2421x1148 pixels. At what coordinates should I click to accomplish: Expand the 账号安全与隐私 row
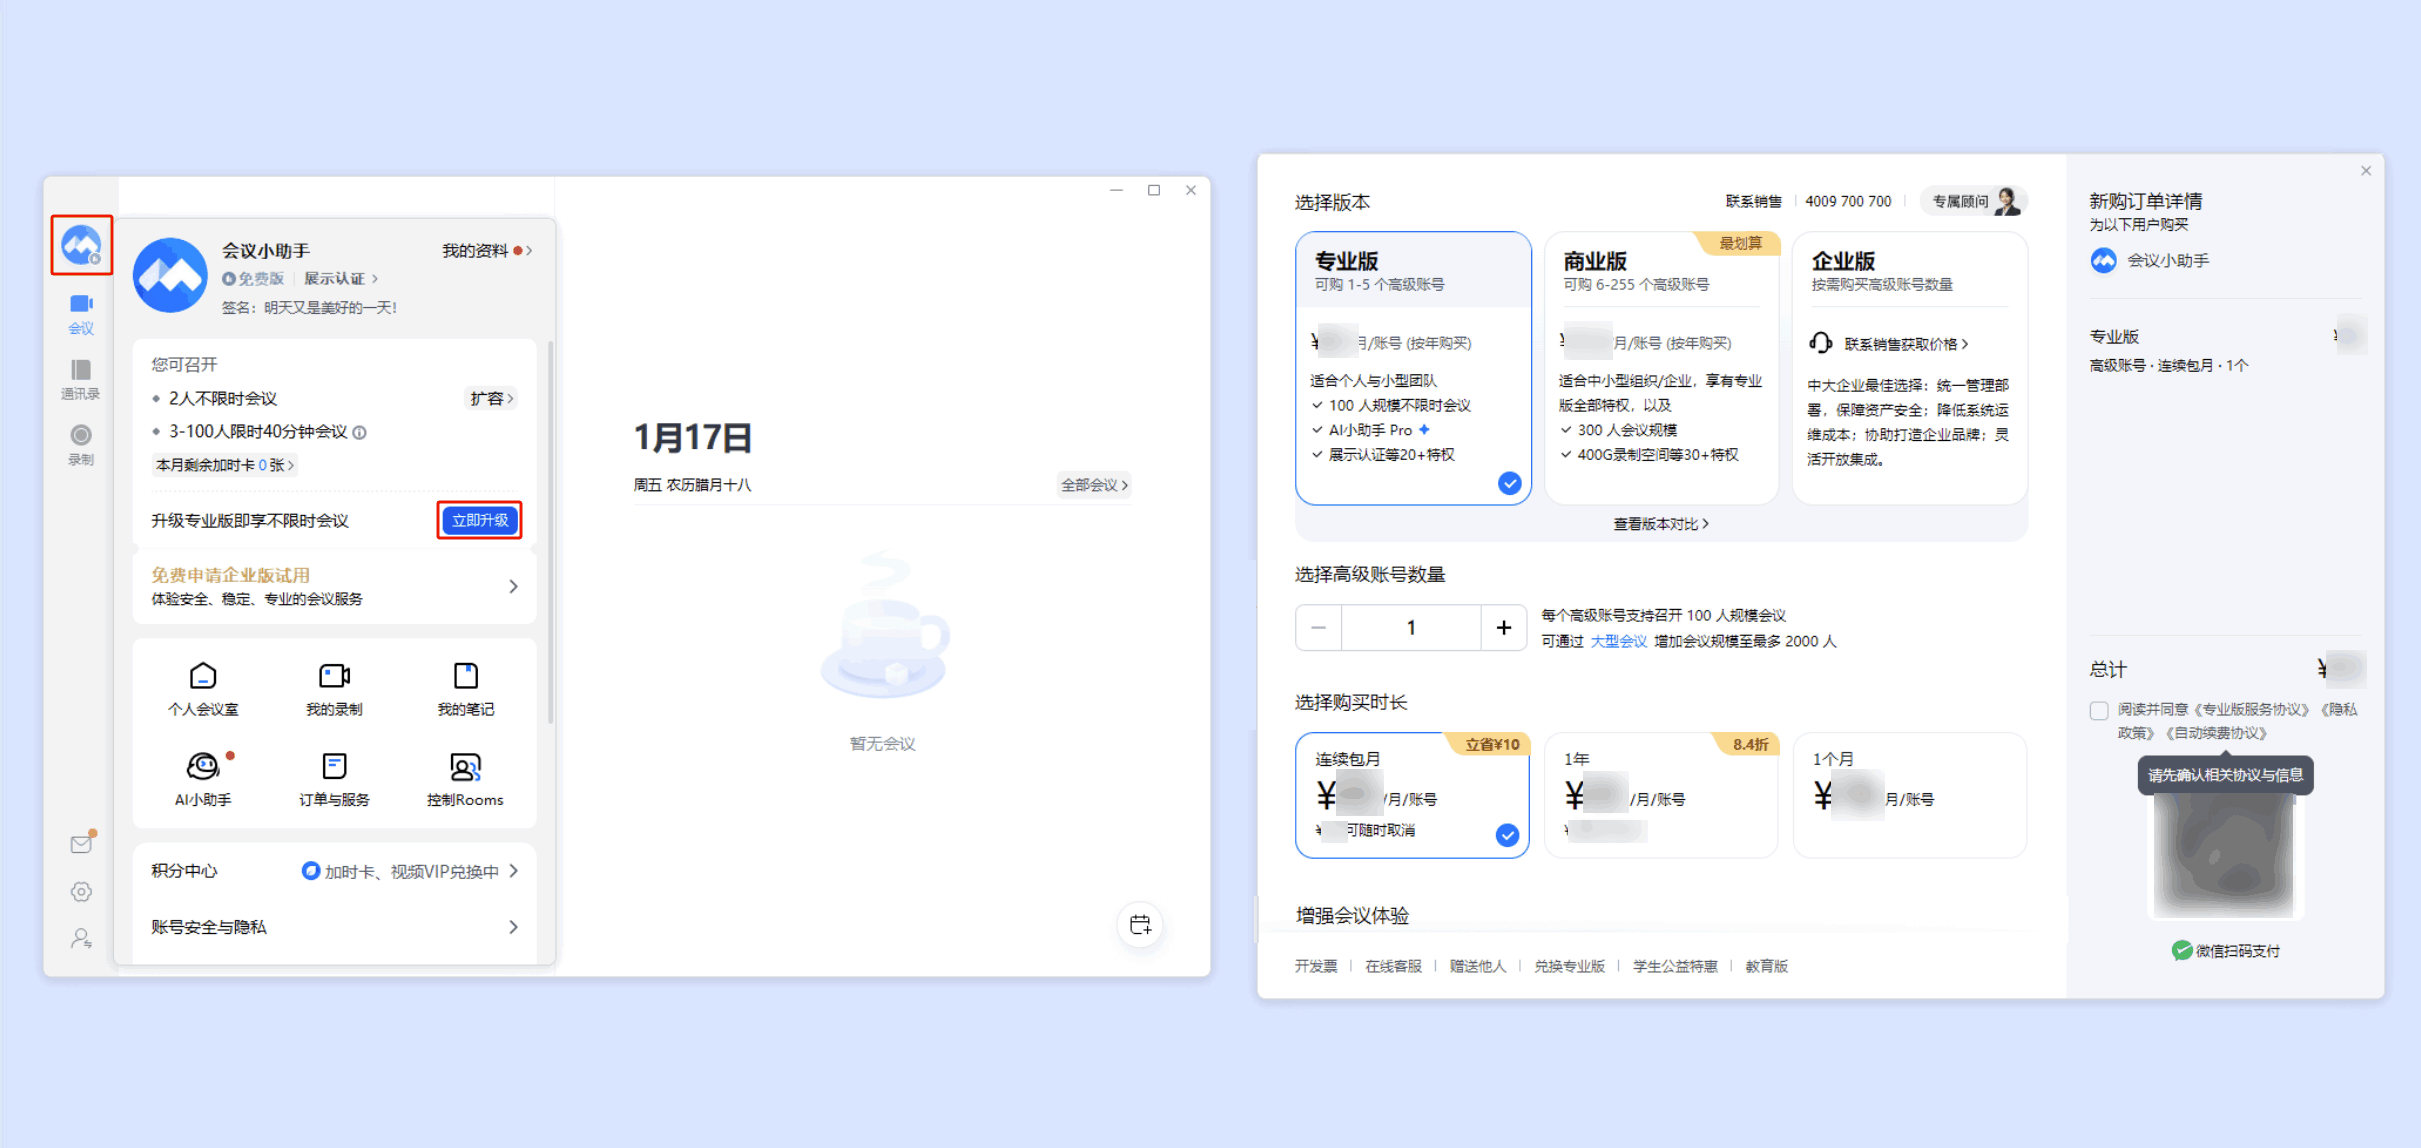pos(334,927)
